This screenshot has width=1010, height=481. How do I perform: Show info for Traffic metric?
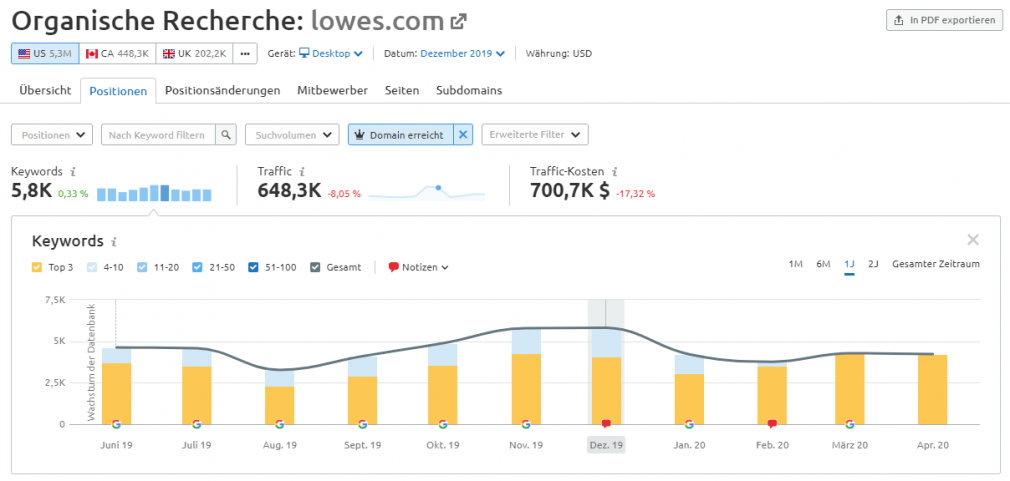302,172
